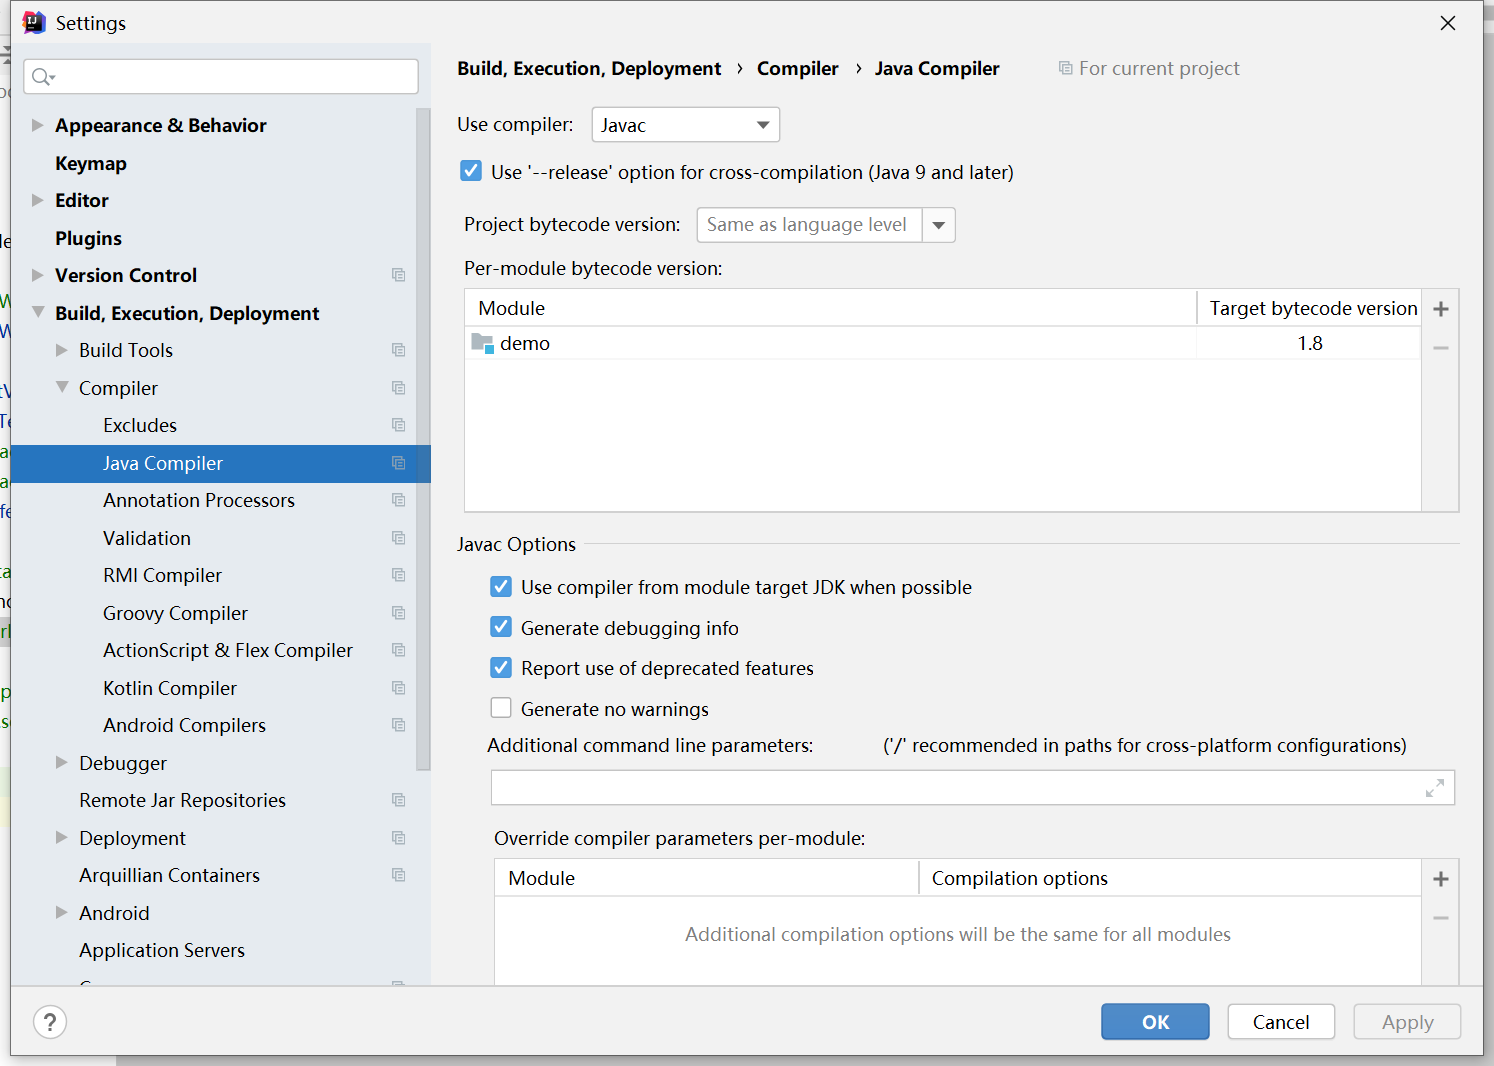Image resolution: width=1494 pixels, height=1066 pixels.
Task: Expand the Android node arrow
Action: pyautogui.click(x=62, y=913)
